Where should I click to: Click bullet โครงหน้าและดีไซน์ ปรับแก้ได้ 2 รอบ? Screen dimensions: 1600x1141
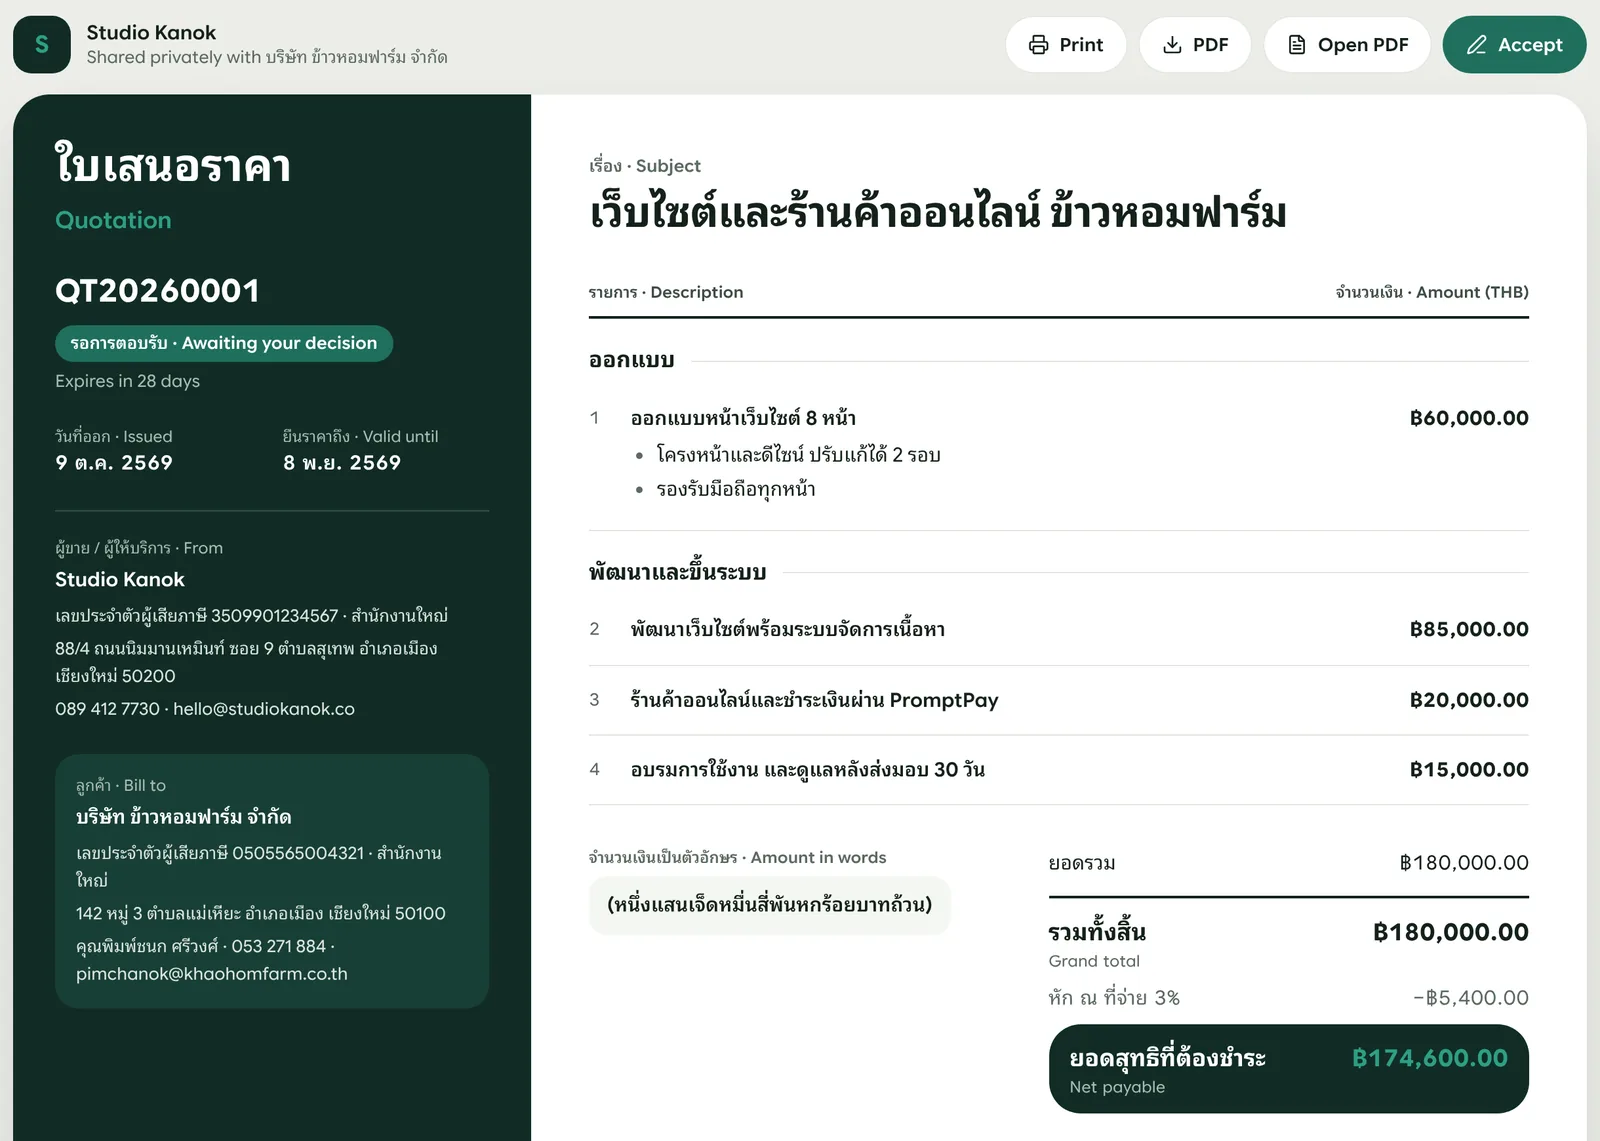point(798,455)
